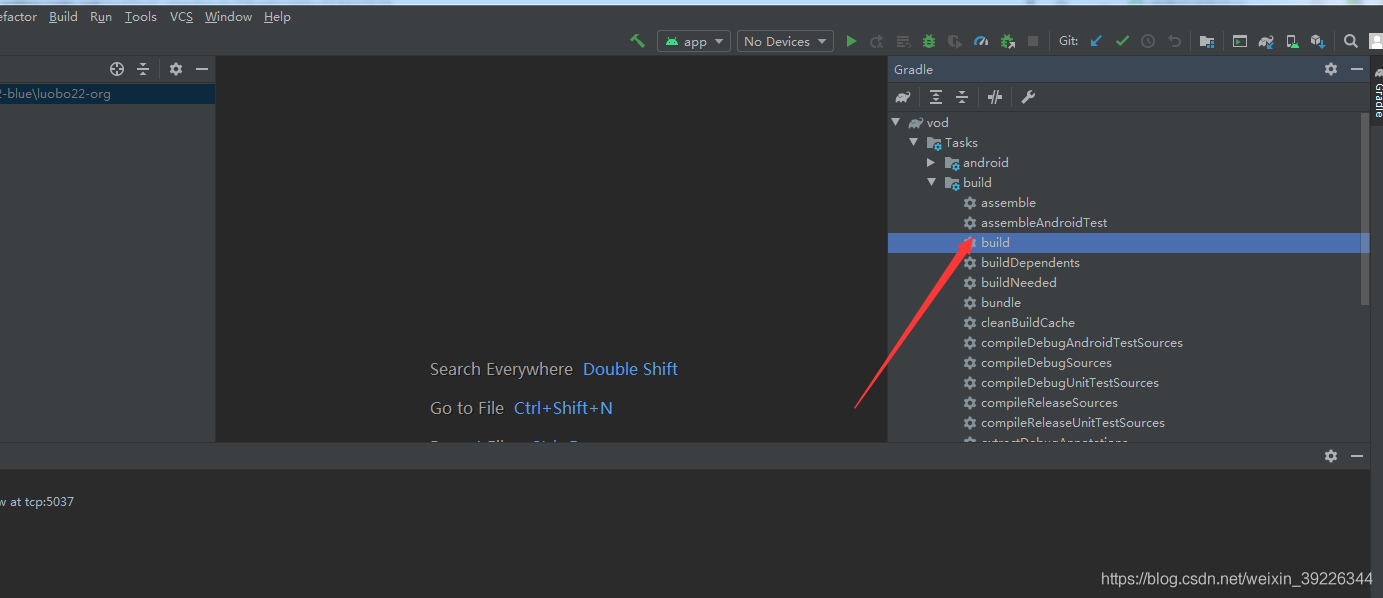
Task: Click the Stop square button
Action: click(1033, 41)
